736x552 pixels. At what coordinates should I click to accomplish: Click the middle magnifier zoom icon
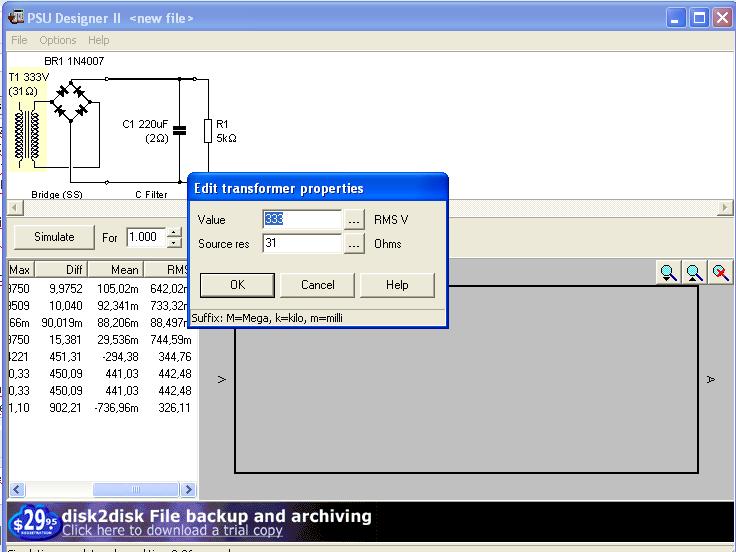click(x=694, y=273)
